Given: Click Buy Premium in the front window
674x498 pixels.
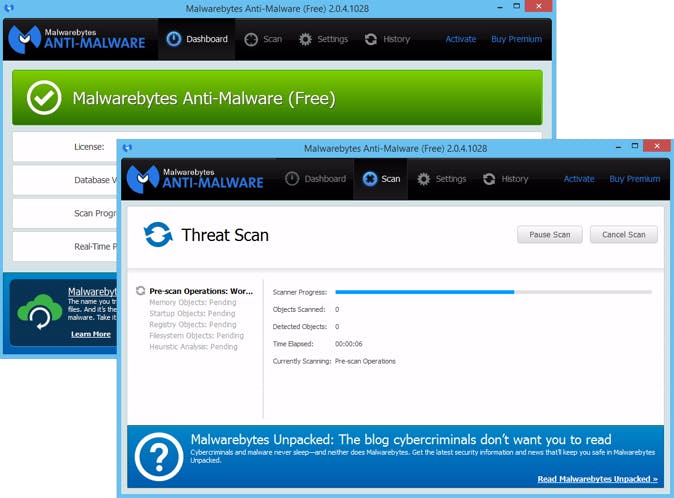Looking at the screenshot, I should point(634,179).
